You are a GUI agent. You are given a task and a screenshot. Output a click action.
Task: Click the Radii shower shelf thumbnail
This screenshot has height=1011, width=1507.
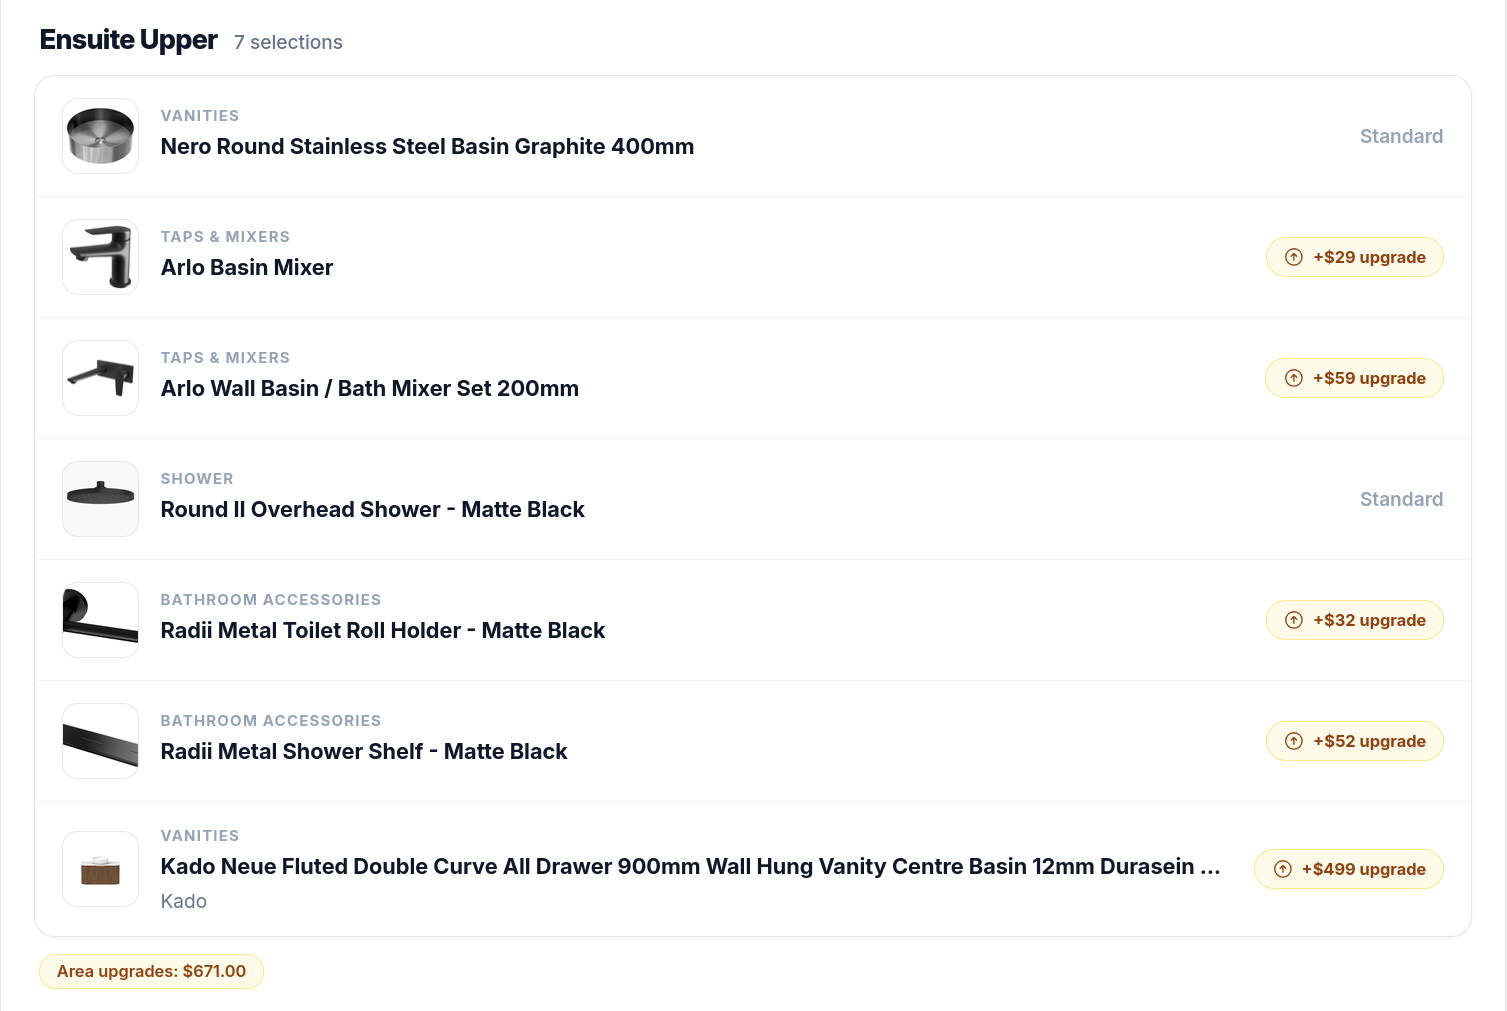pos(100,741)
